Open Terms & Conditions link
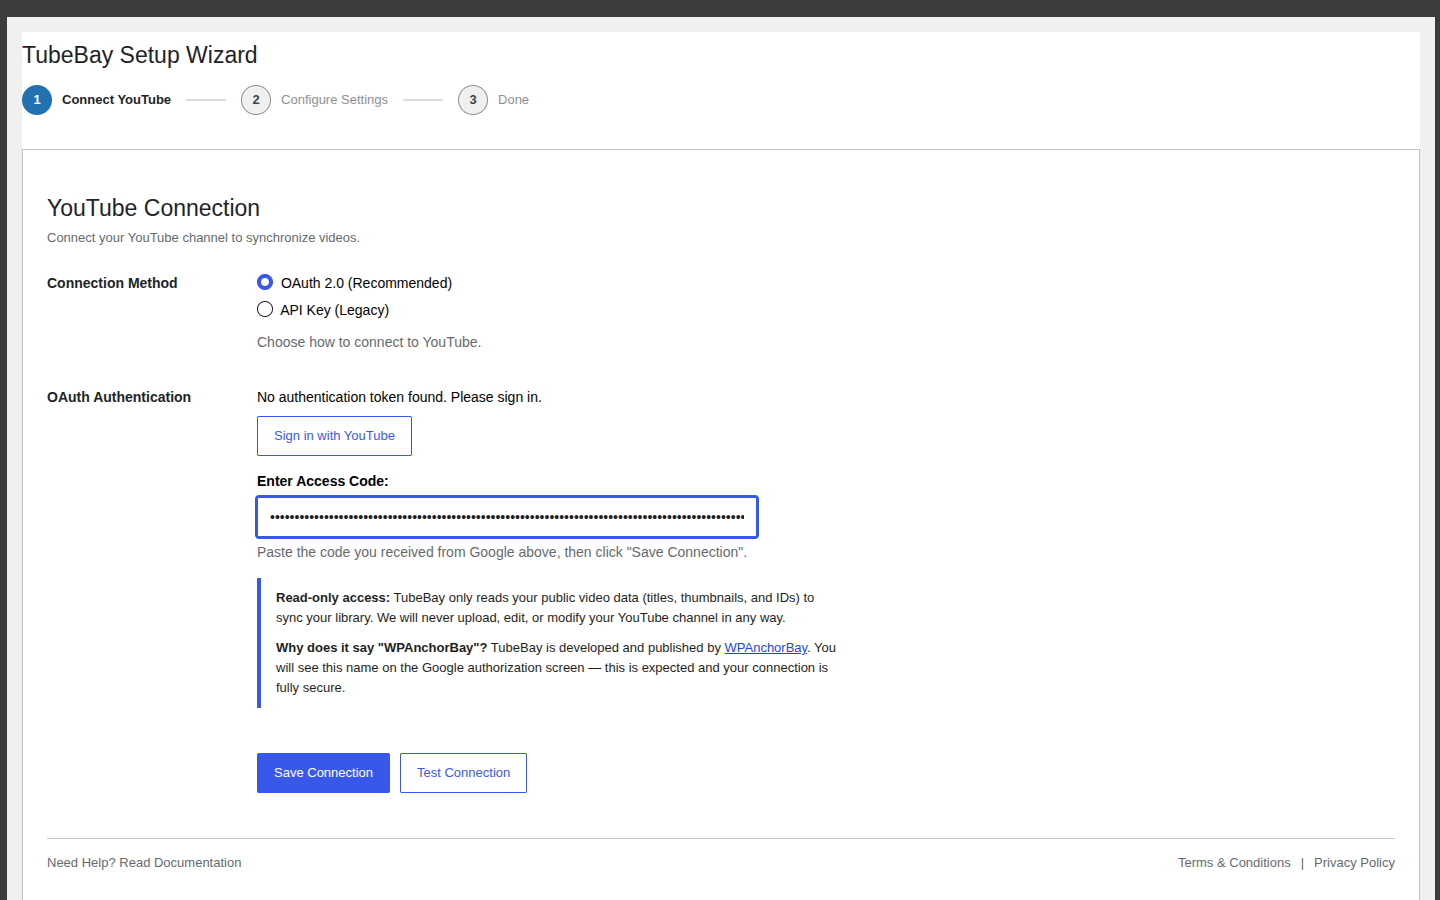Screen dimensions: 1440x900 1234,863
